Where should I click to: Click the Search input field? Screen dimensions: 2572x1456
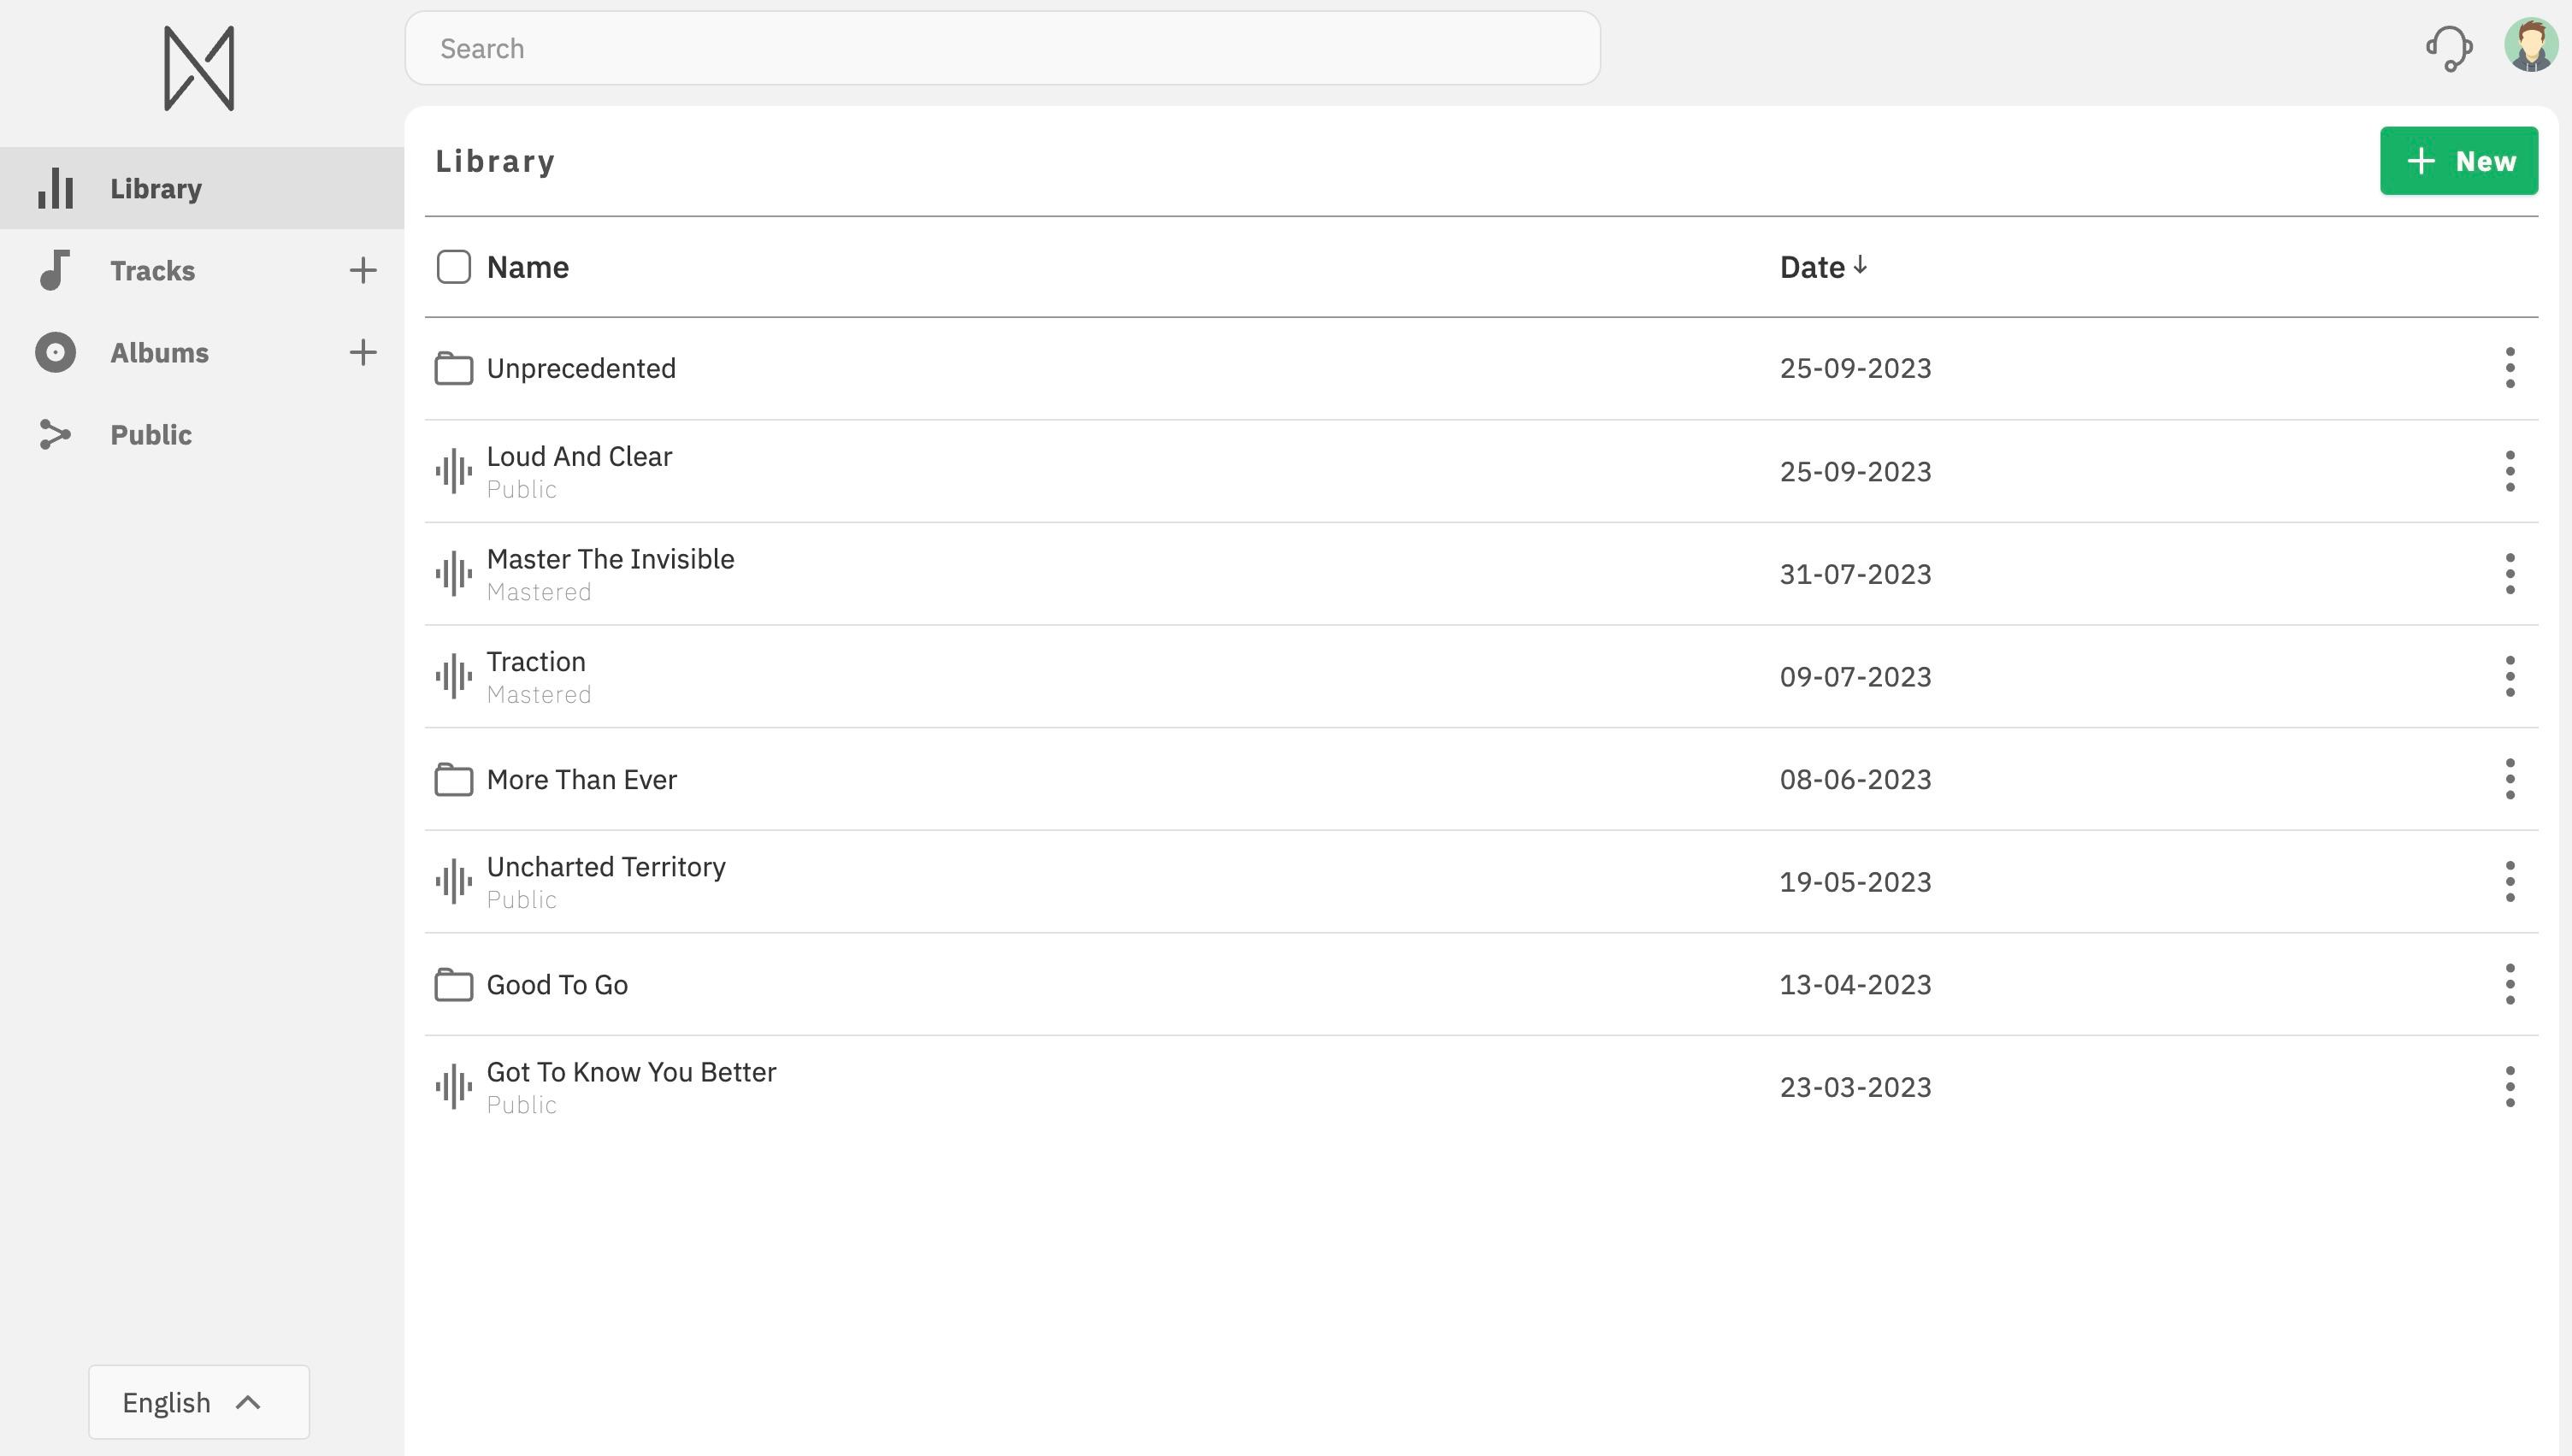pyautogui.click(x=1001, y=48)
